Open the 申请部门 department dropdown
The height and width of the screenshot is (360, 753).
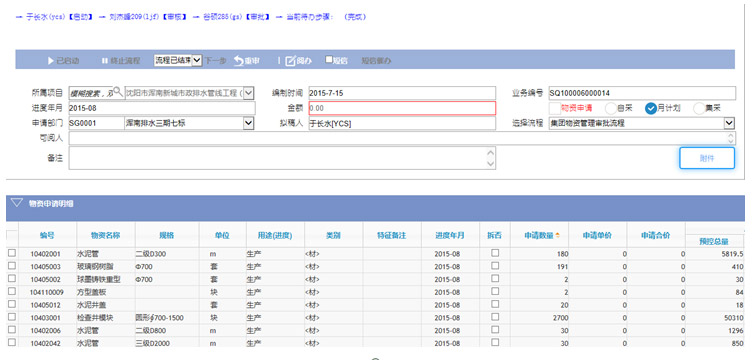point(249,123)
